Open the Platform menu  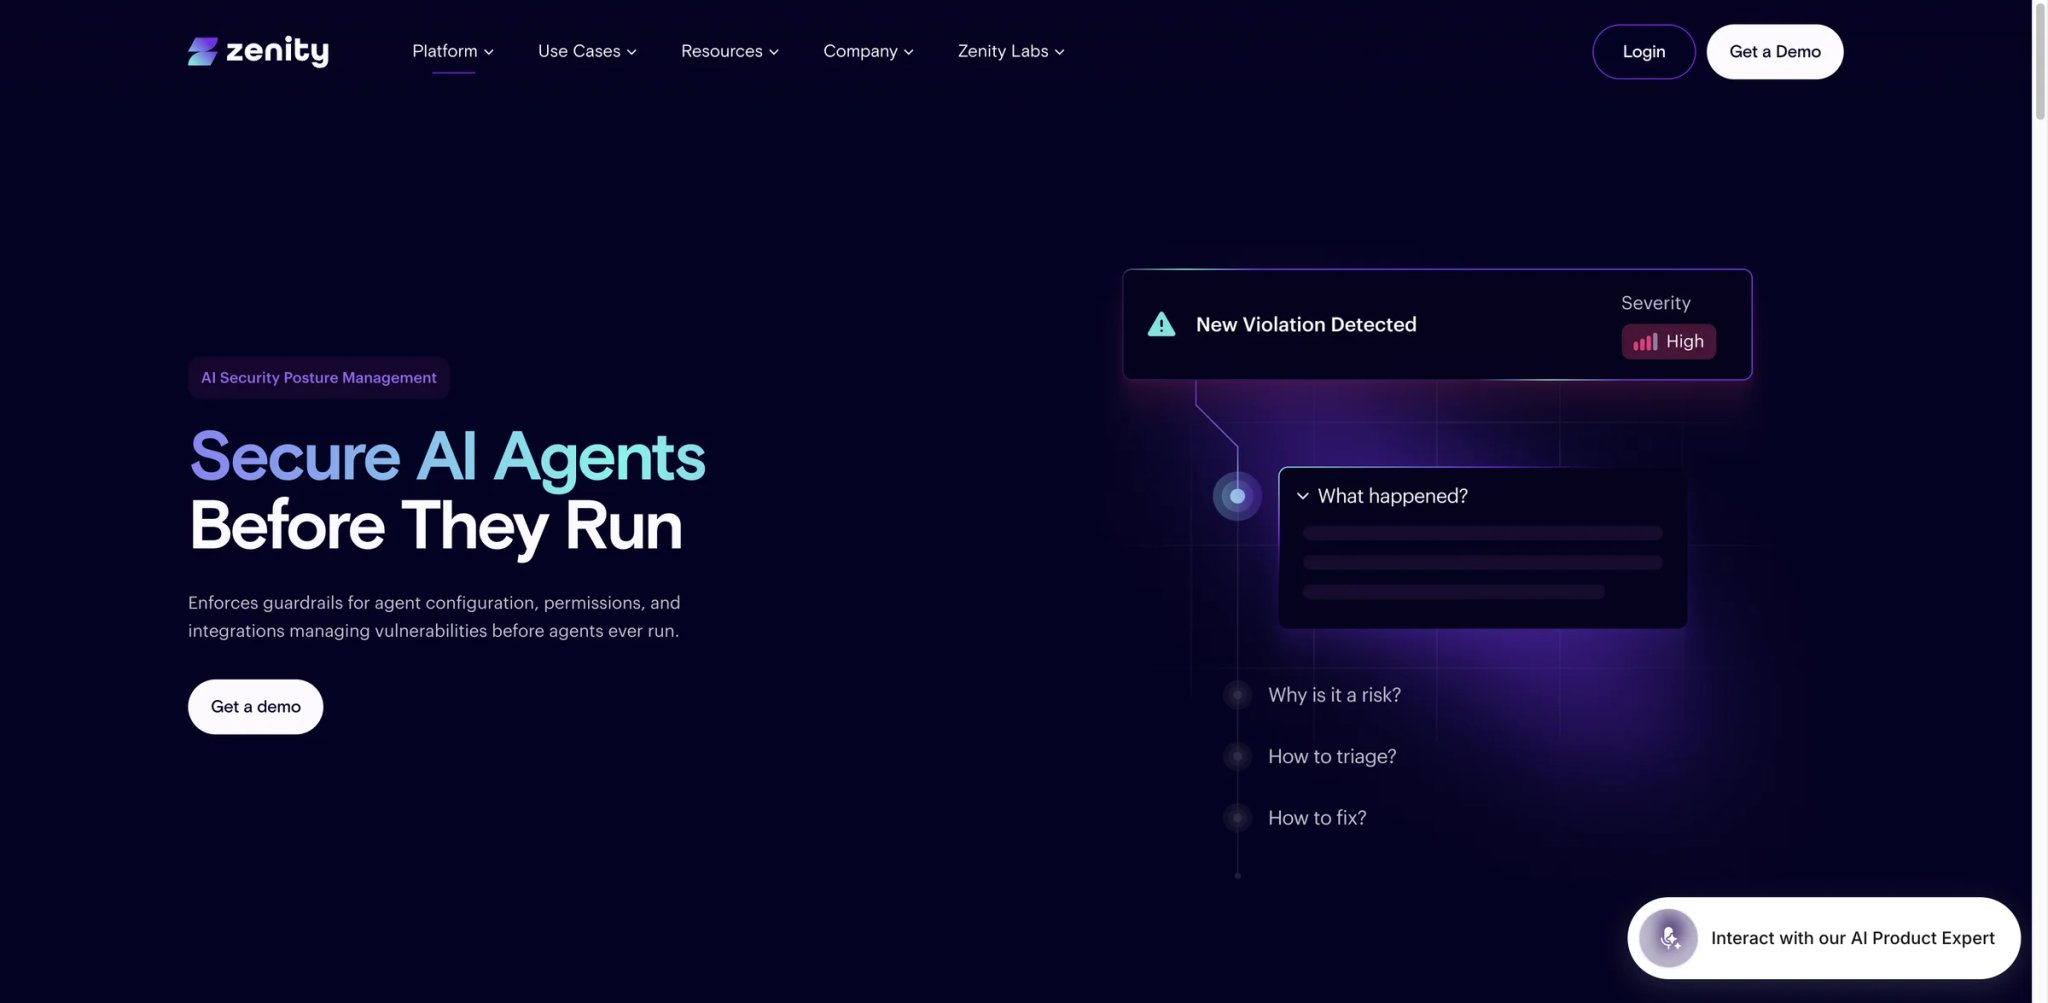[x=453, y=51]
